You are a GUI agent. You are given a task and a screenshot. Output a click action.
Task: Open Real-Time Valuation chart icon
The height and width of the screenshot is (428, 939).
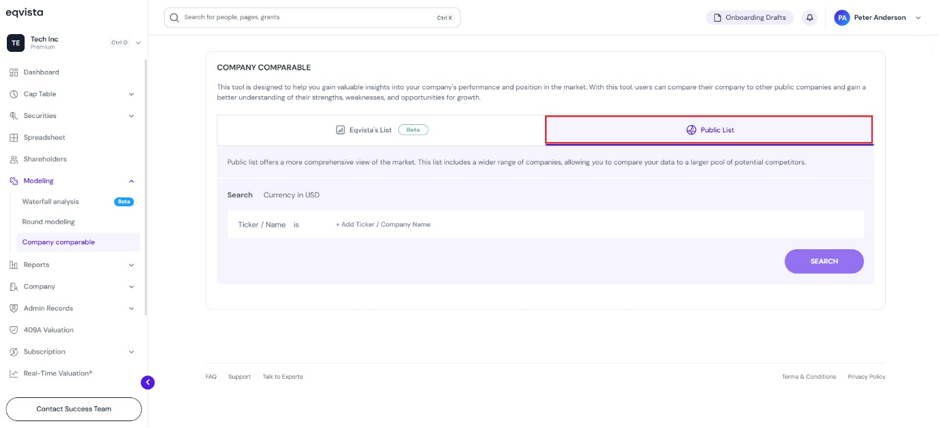[x=14, y=374]
